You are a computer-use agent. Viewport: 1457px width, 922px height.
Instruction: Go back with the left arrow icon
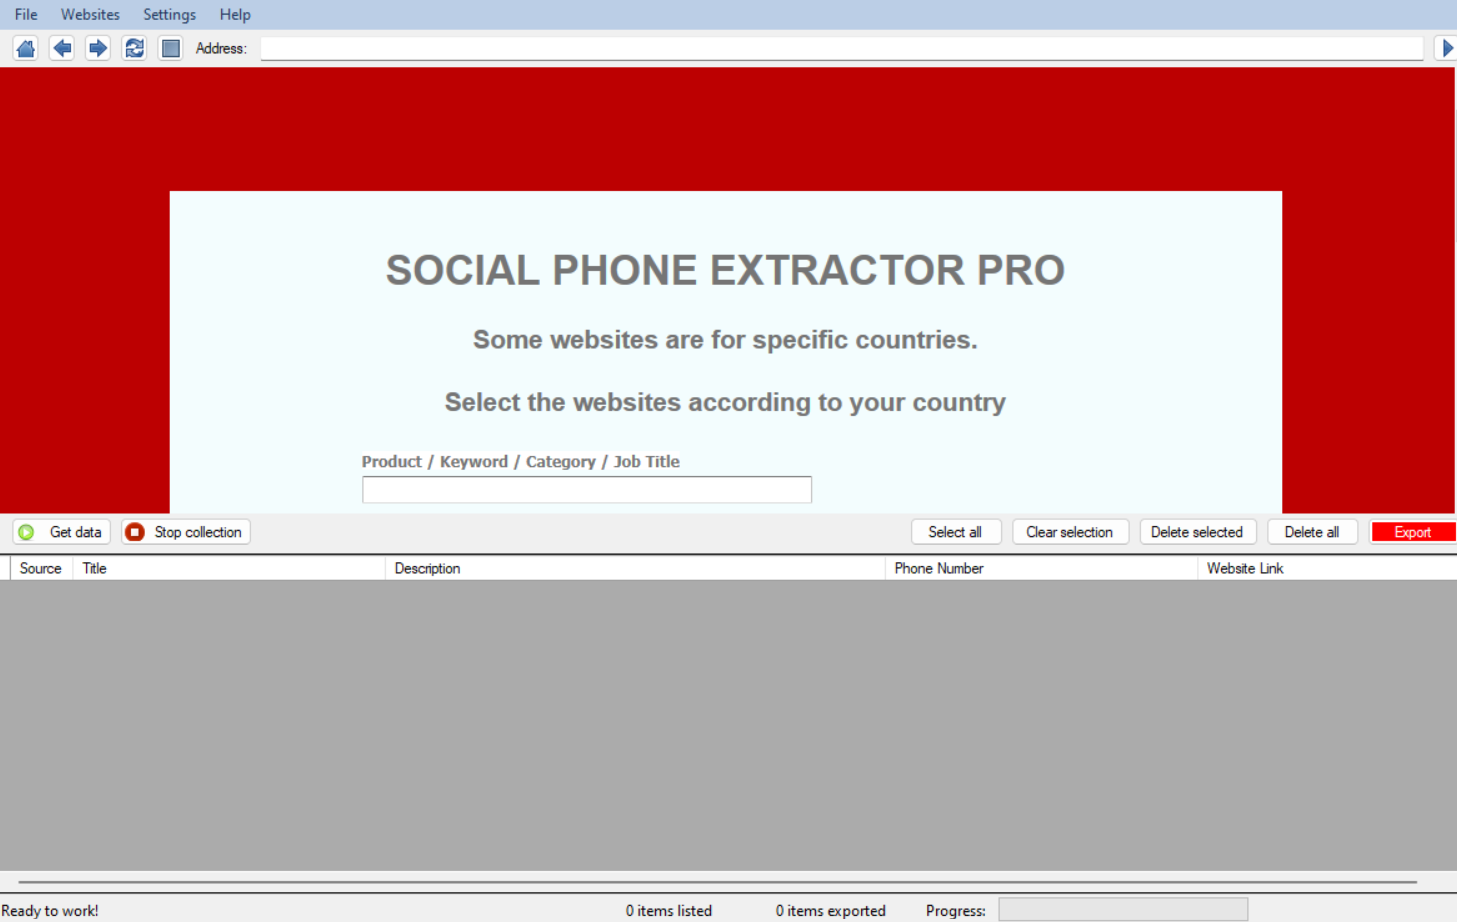click(x=62, y=48)
